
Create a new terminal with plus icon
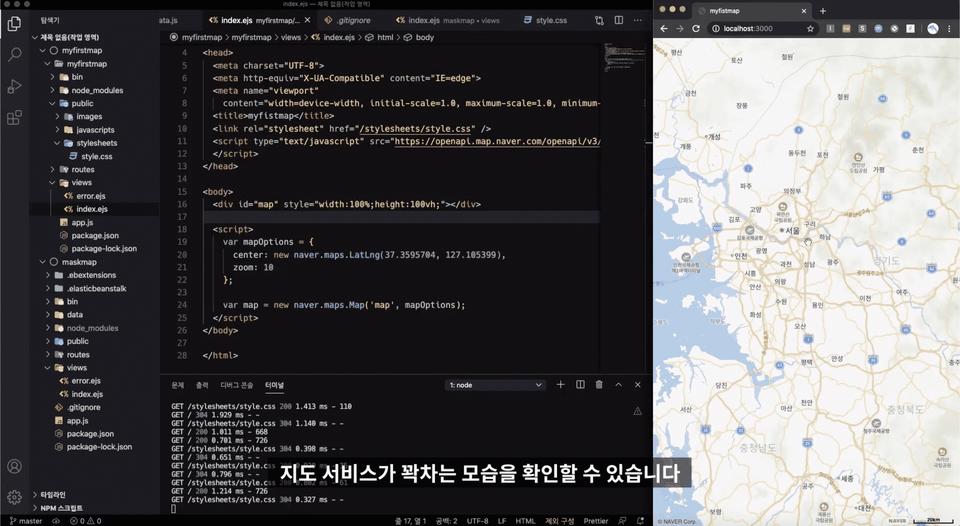tap(560, 385)
